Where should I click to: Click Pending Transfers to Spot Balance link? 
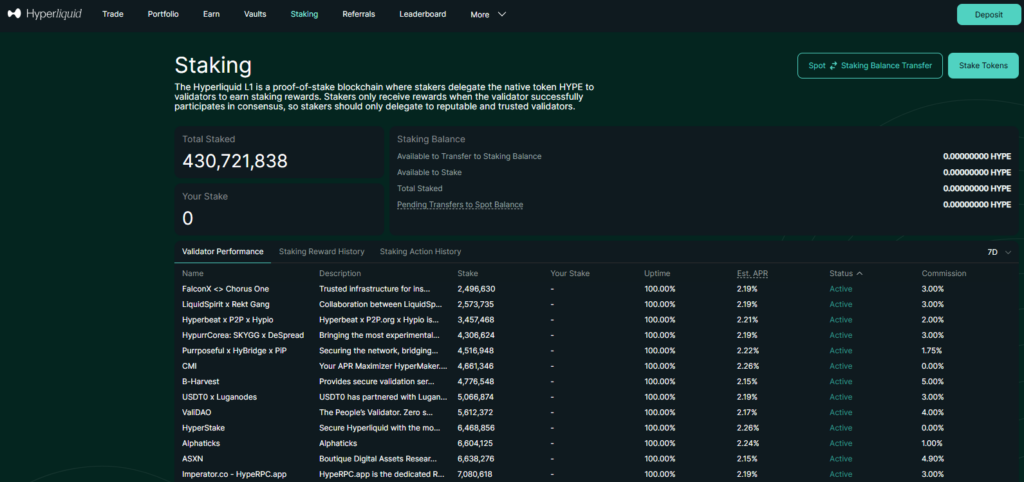pyautogui.click(x=459, y=204)
